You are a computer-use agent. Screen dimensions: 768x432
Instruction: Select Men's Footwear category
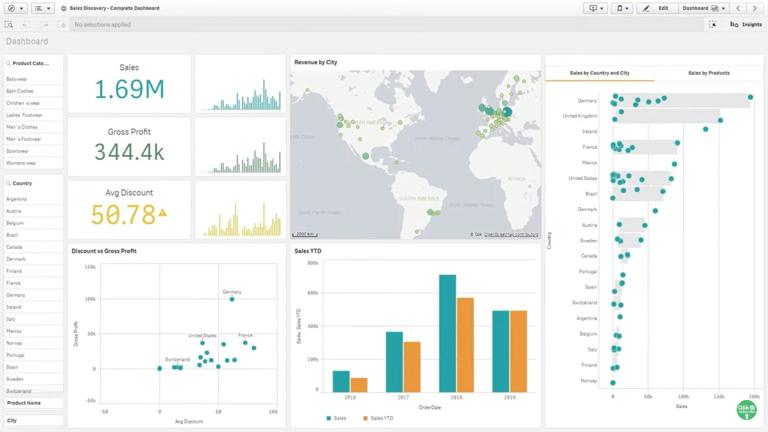pos(33,139)
